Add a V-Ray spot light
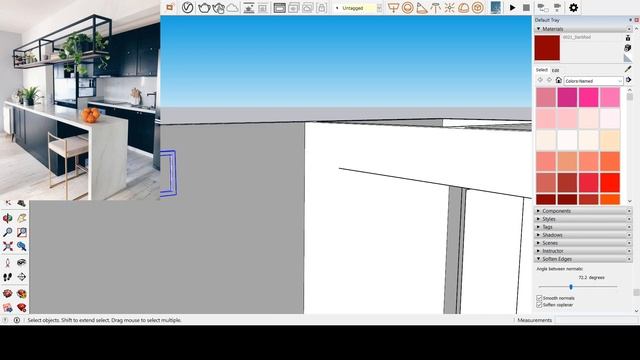This screenshot has height=360, width=640. click(421, 8)
